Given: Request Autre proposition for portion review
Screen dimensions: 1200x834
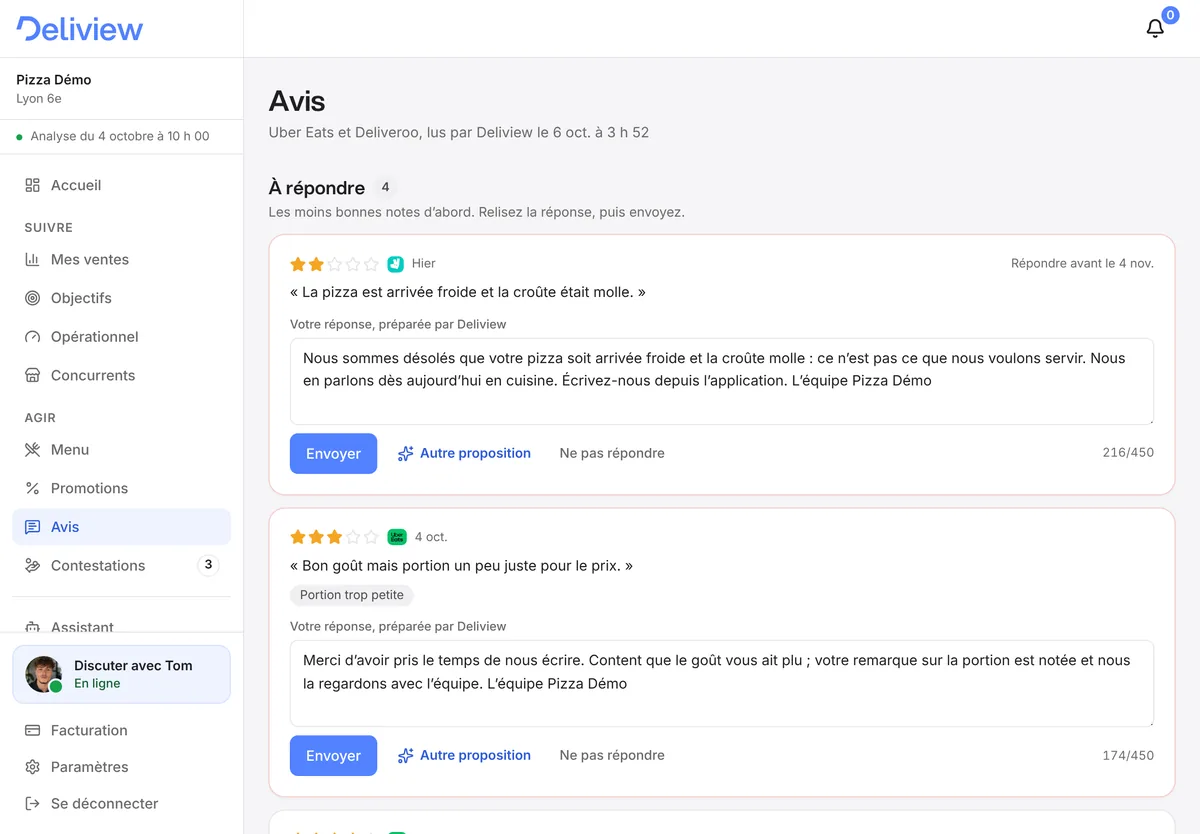Looking at the screenshot, I should (464, 755).
